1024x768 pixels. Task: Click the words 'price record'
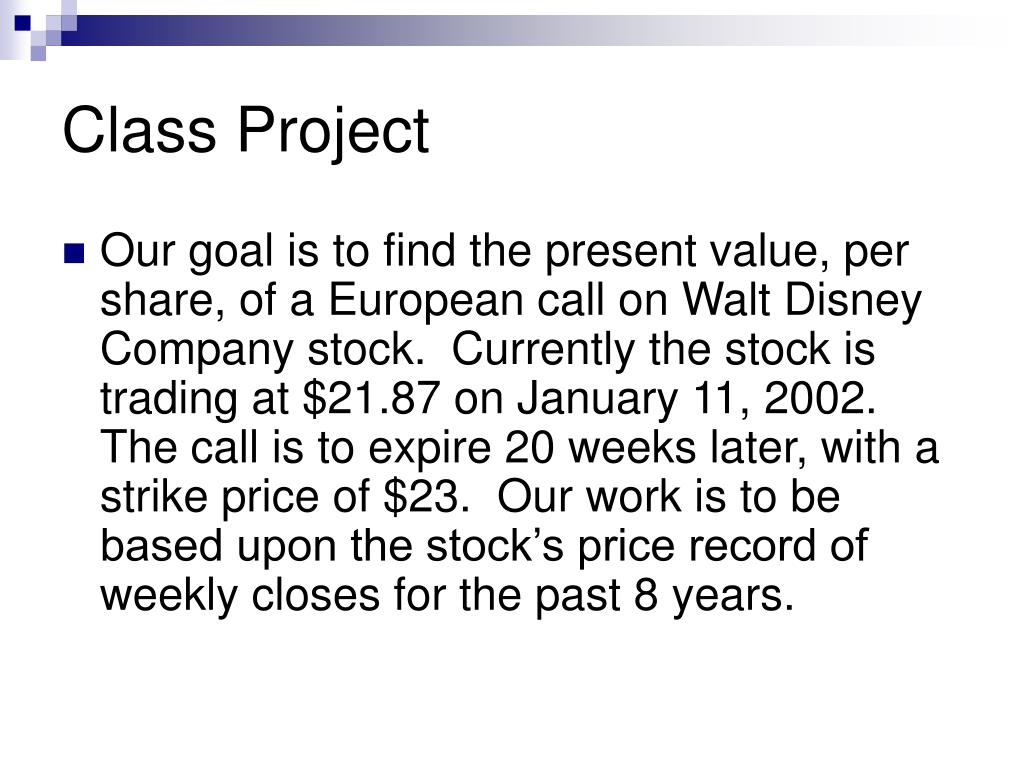point(697,546)
